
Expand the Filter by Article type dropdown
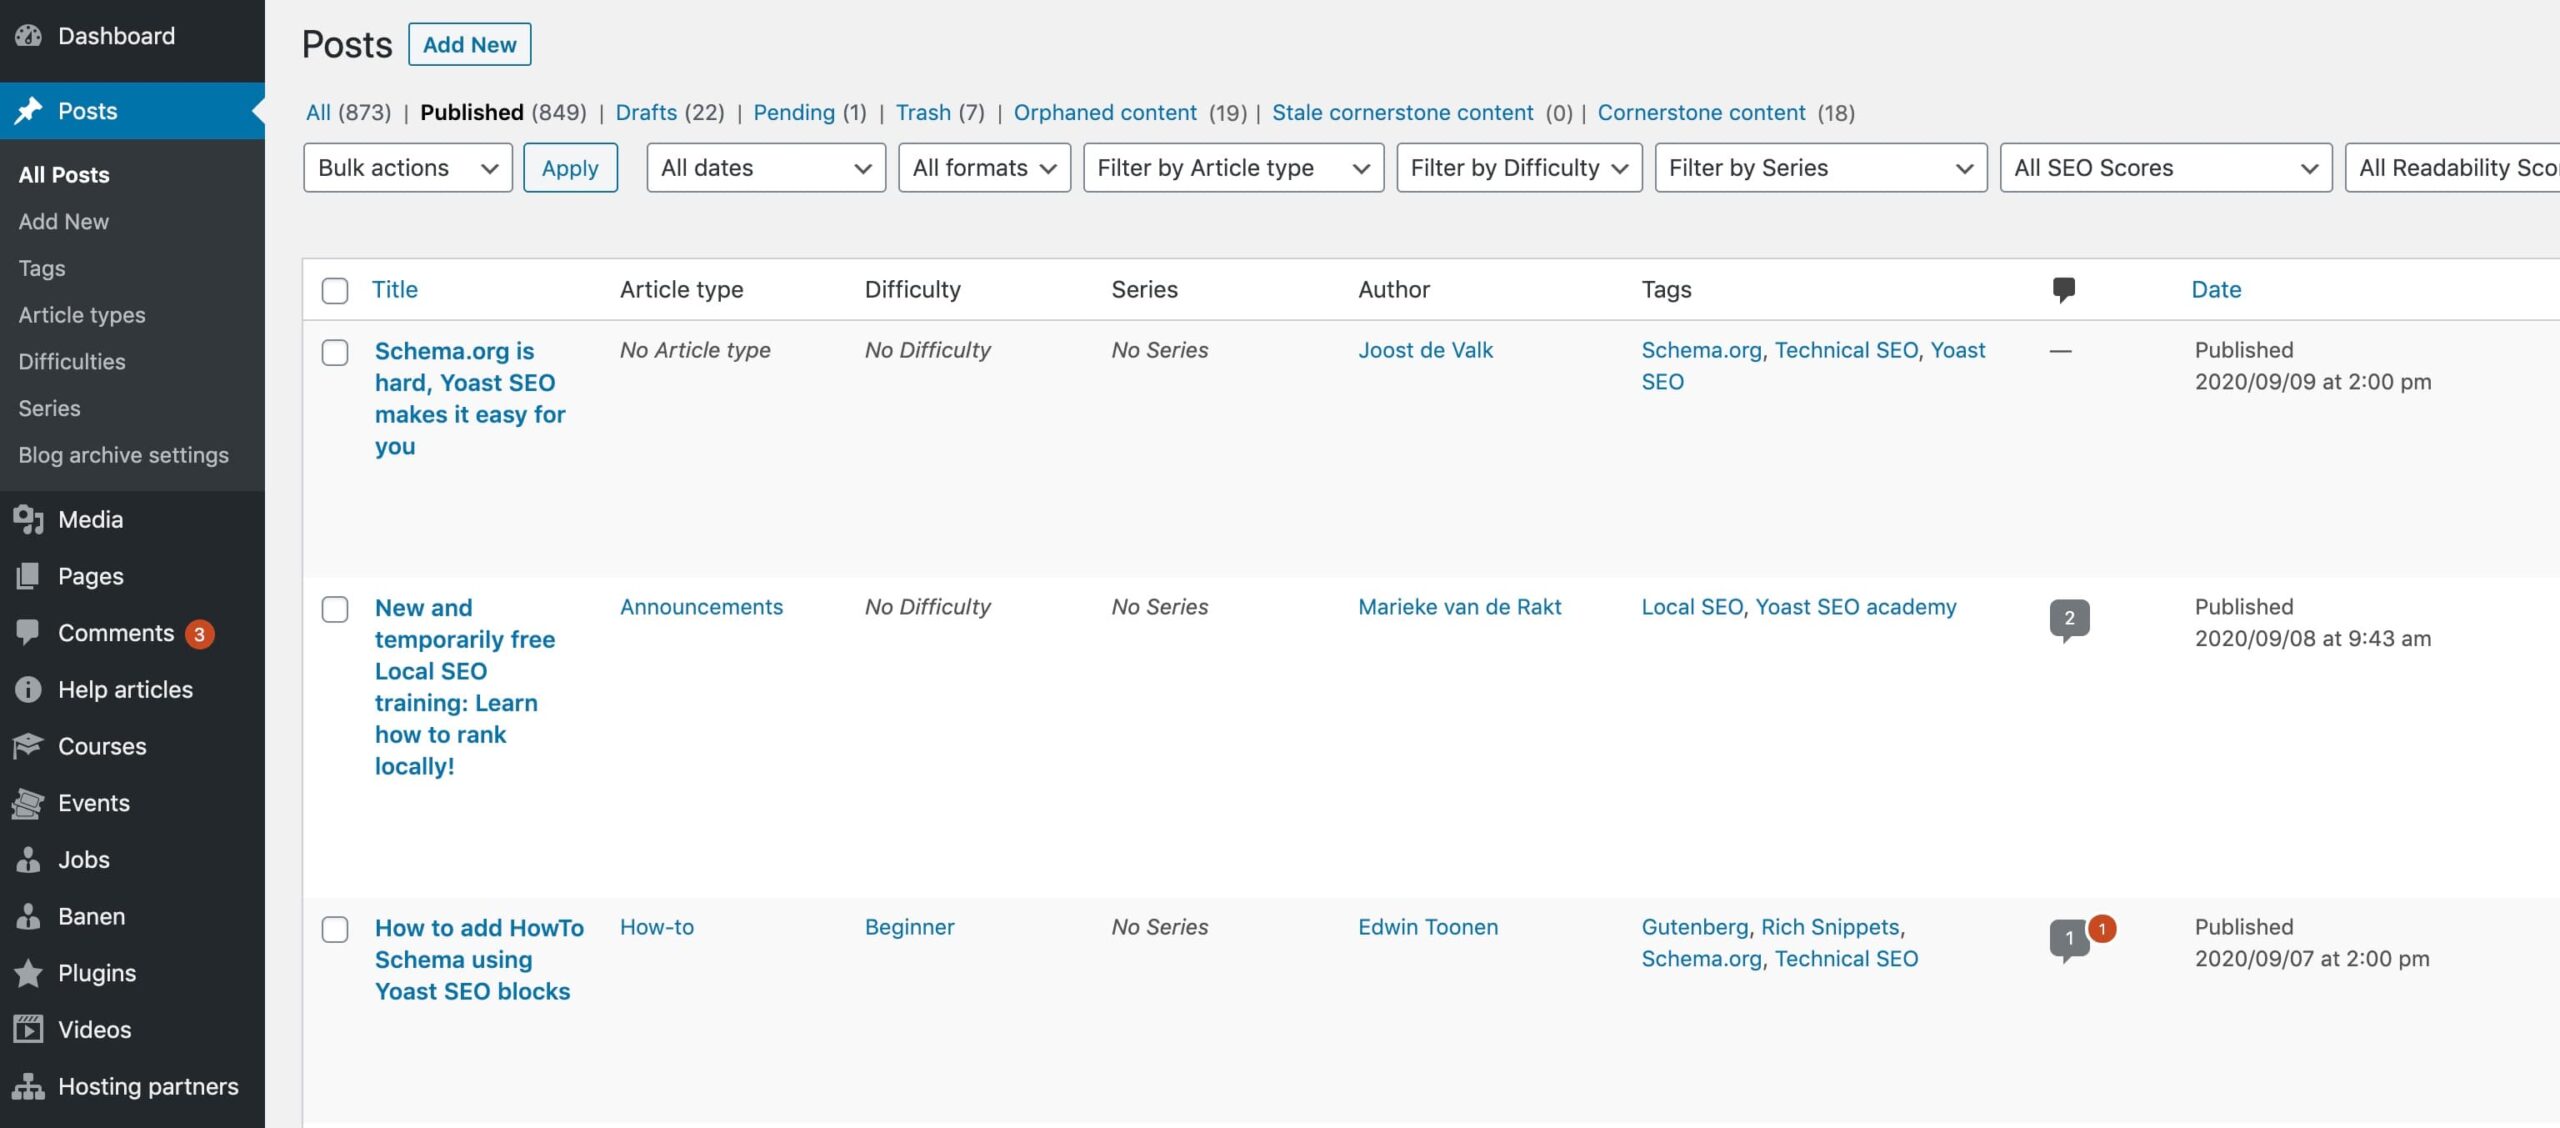tap(1233, 167)
